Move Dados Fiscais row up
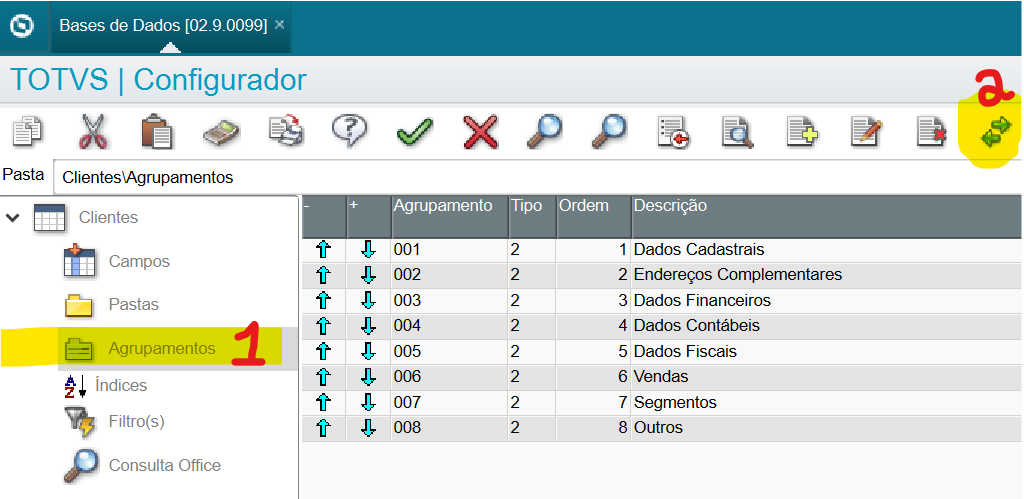The image size is (1024, 499). tap(324, 351)
